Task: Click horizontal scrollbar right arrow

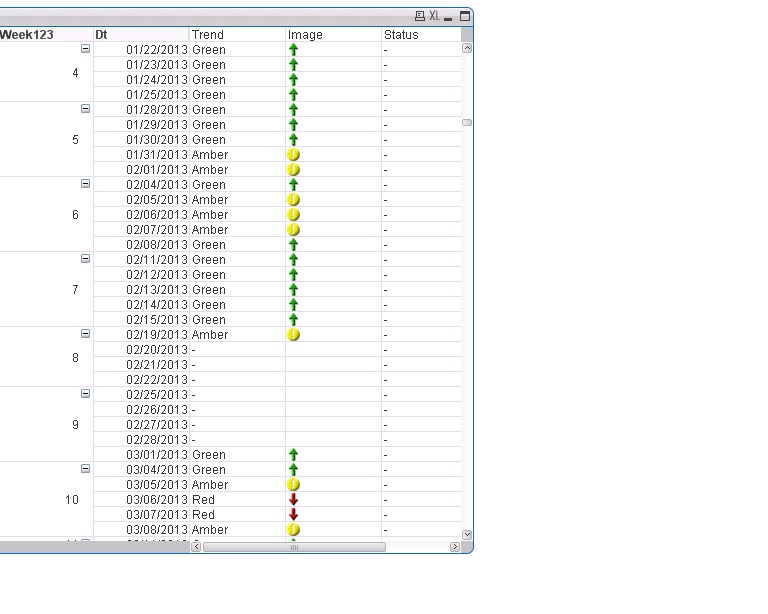Action: click(455, 547)
